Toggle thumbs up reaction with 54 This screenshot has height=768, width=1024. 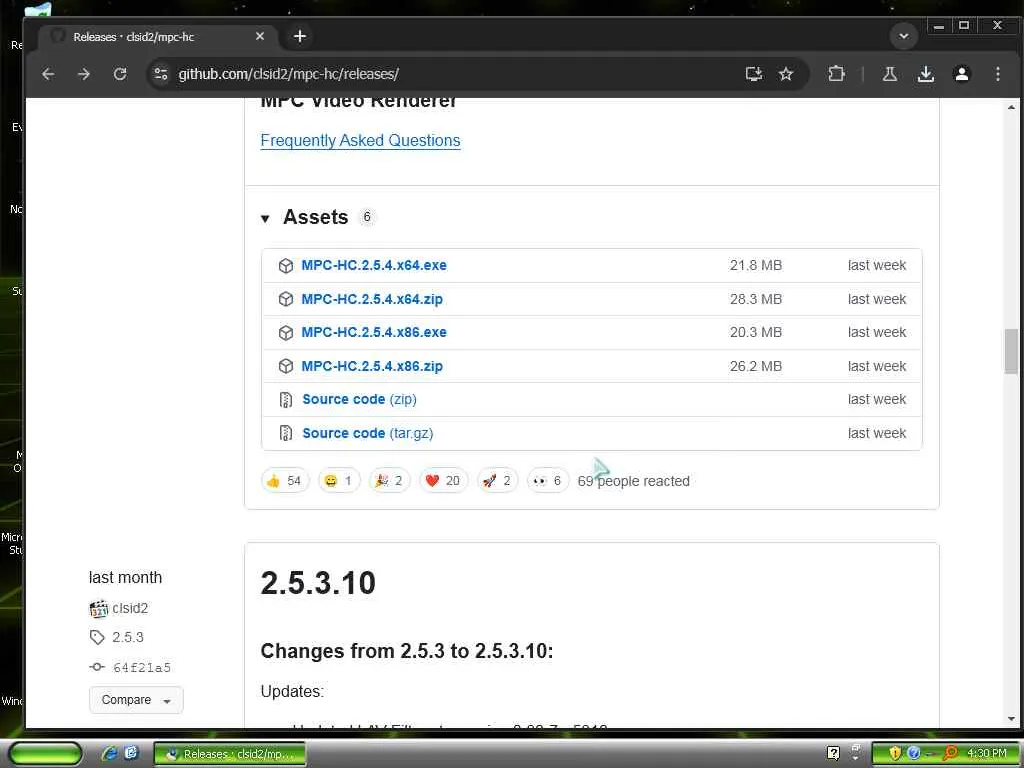tap(285, 481)
